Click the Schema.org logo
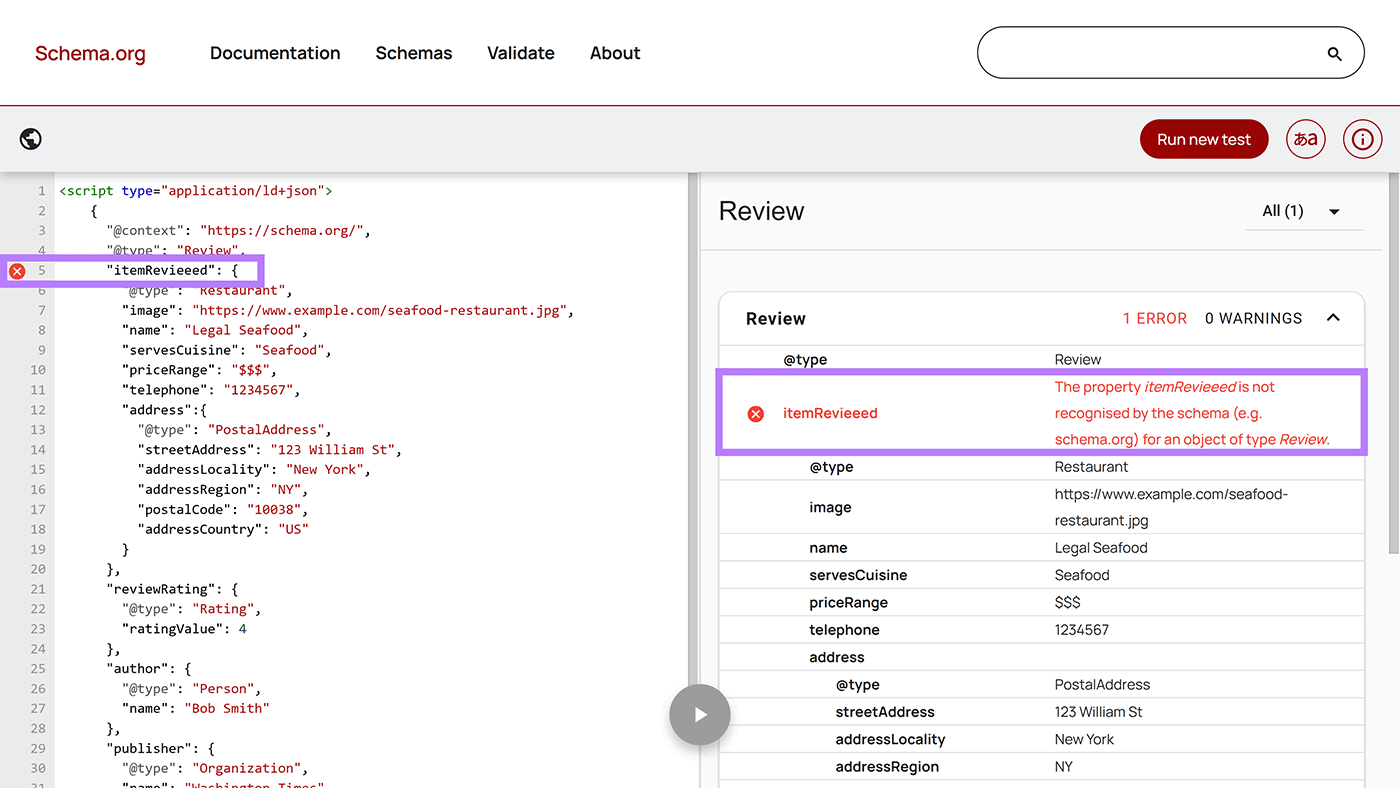 click(x=90, y=53)
